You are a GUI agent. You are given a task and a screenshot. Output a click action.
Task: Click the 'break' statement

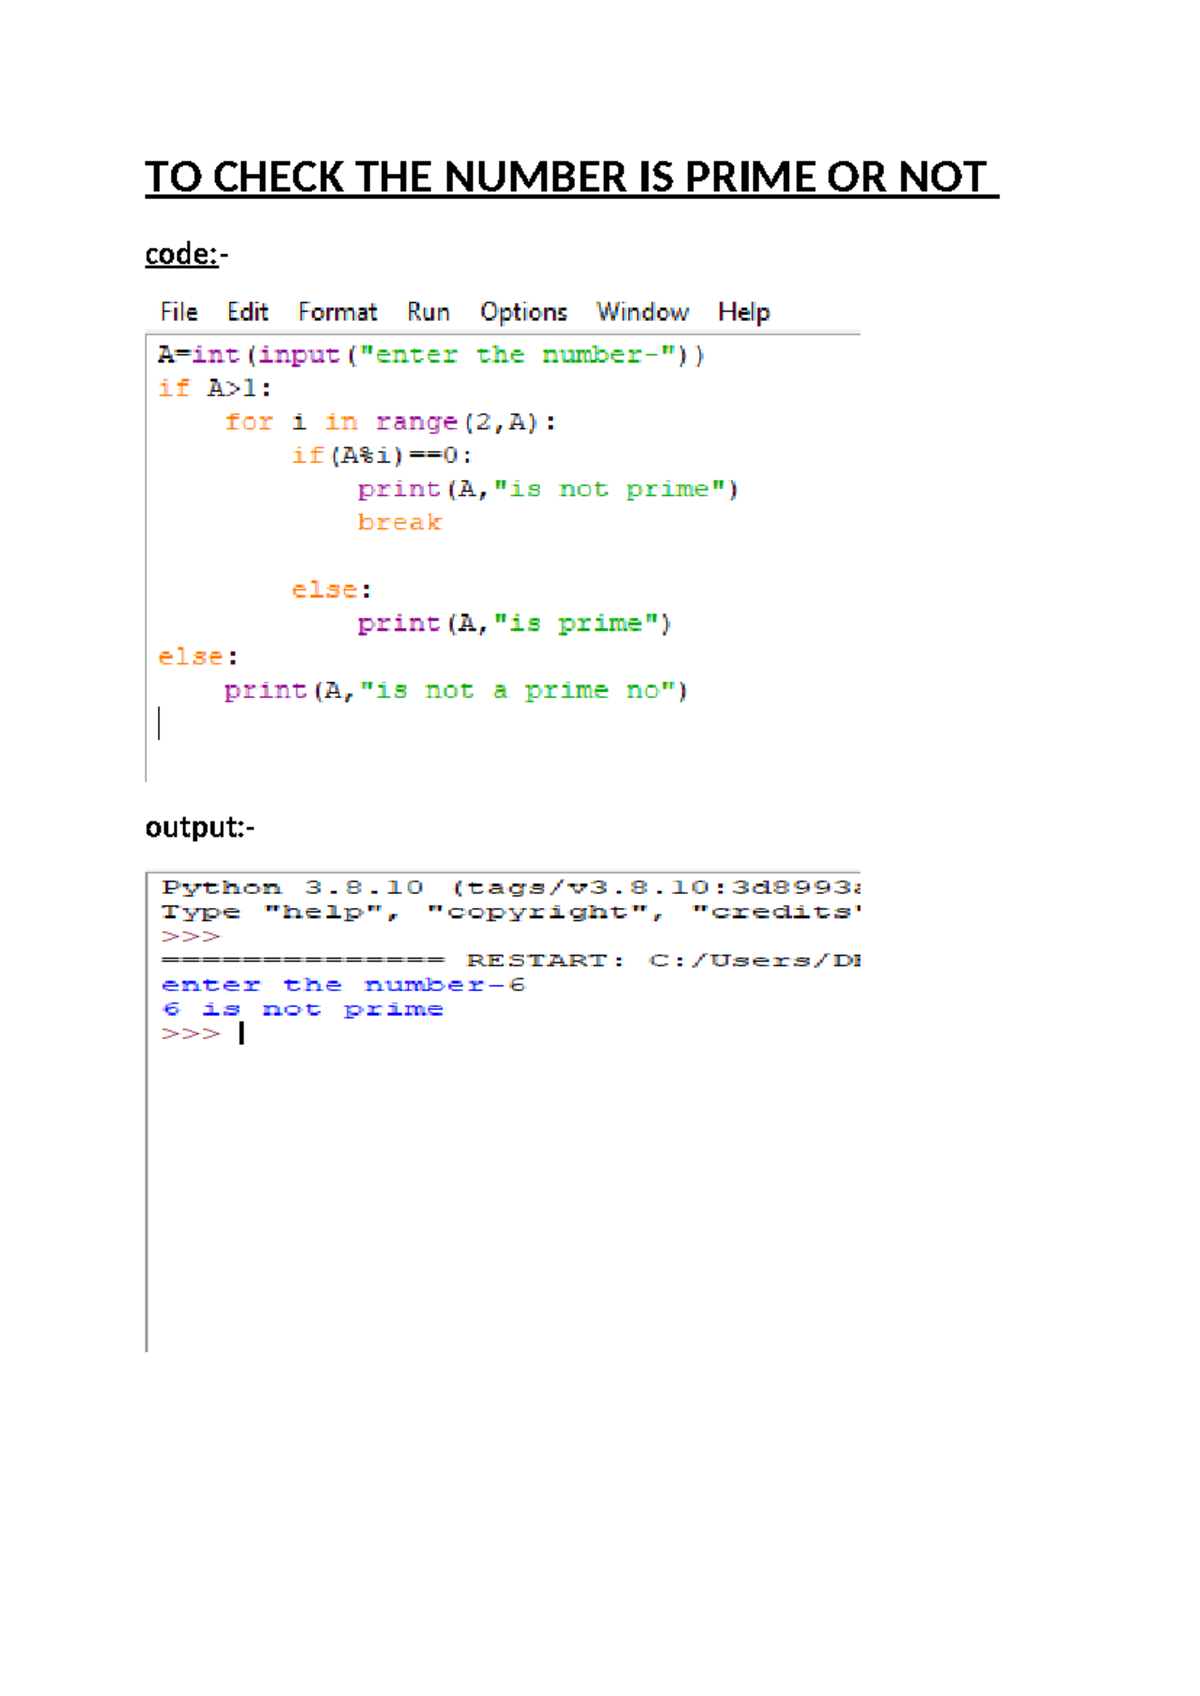(x=399, y=522)
